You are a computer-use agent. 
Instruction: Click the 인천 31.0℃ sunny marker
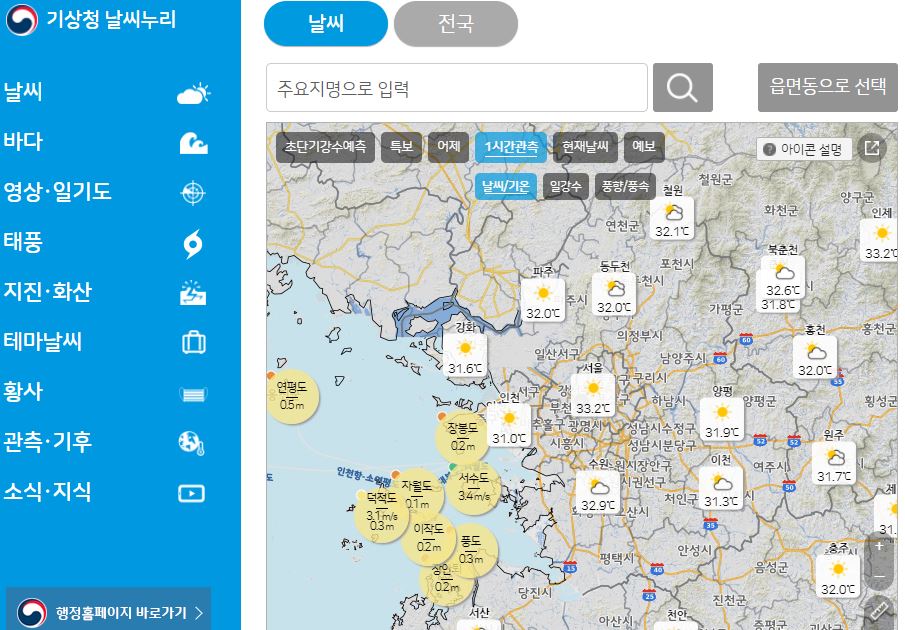508,425
